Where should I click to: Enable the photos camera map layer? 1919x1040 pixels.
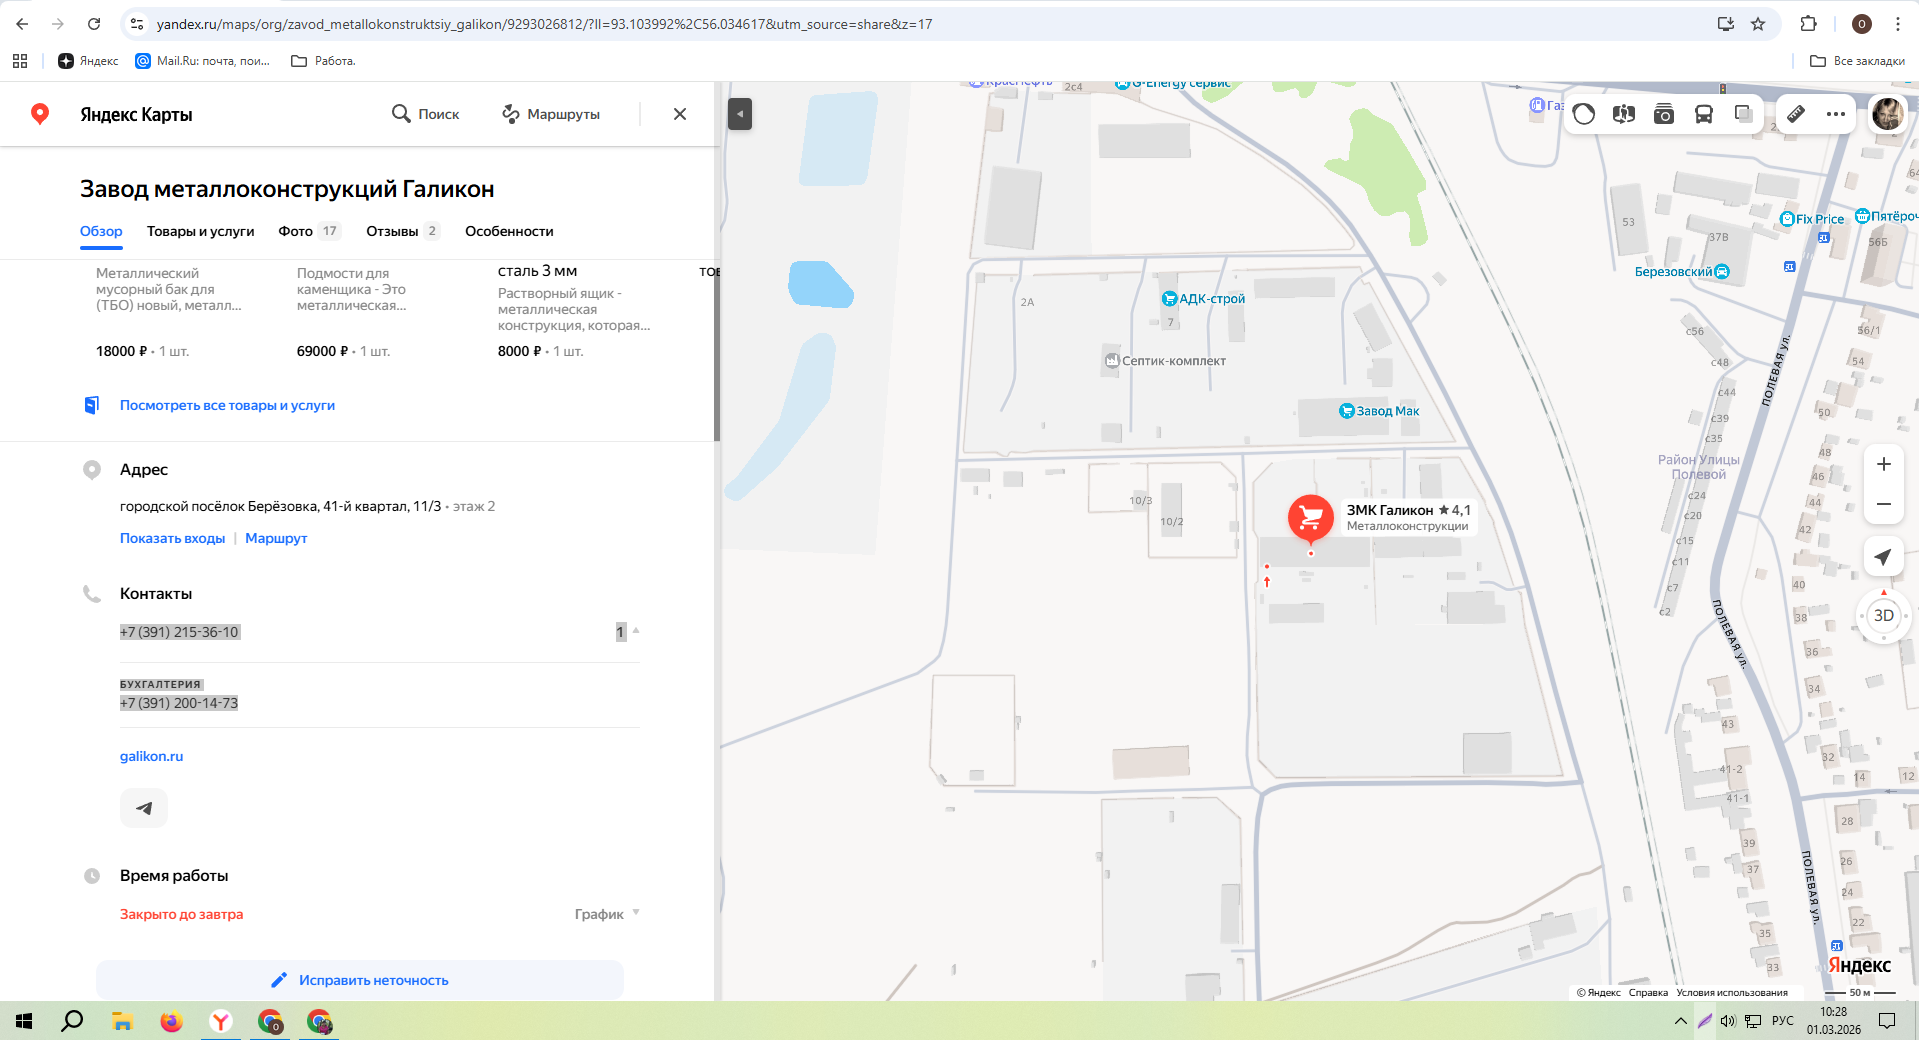tap(1664, 114)
